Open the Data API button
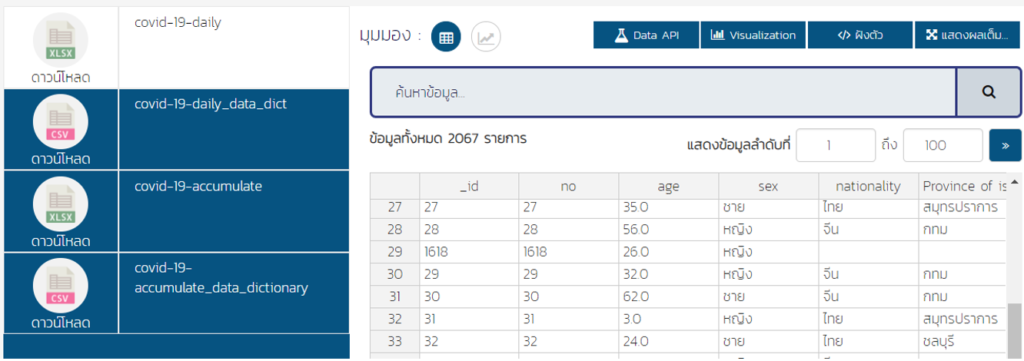Screen dimensions: 1024x361 646,35
